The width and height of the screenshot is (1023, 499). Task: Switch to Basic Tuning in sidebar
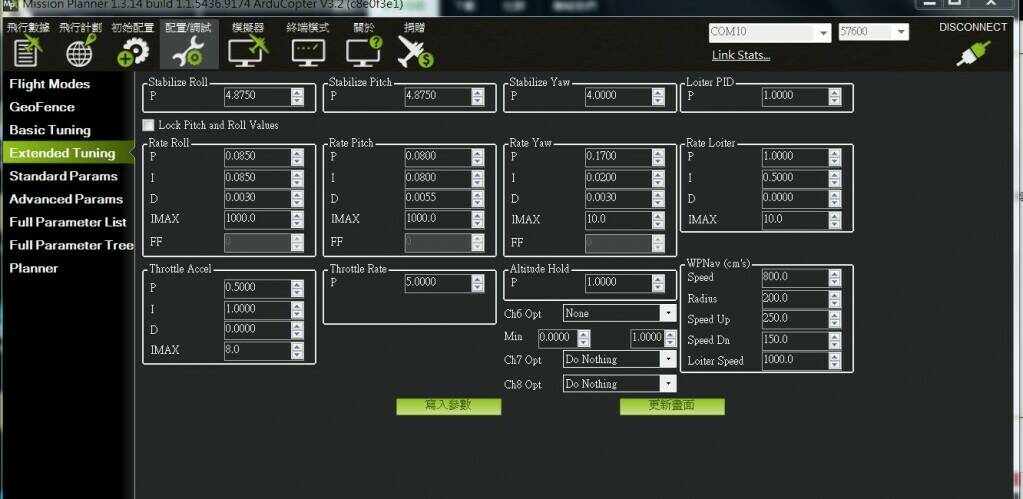pos(50,130)
